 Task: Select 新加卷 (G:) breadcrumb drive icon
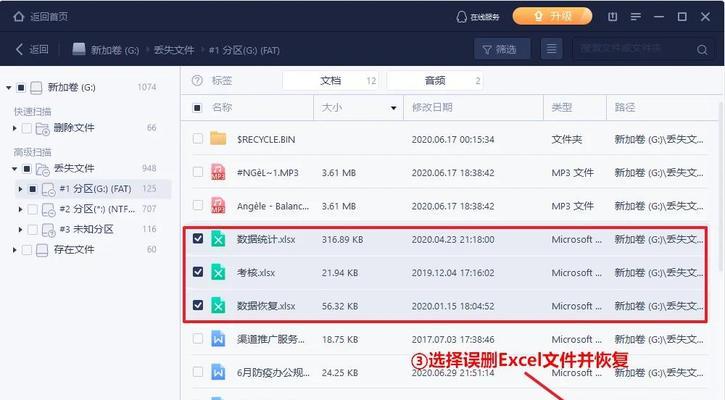click(x=79, y=49)
